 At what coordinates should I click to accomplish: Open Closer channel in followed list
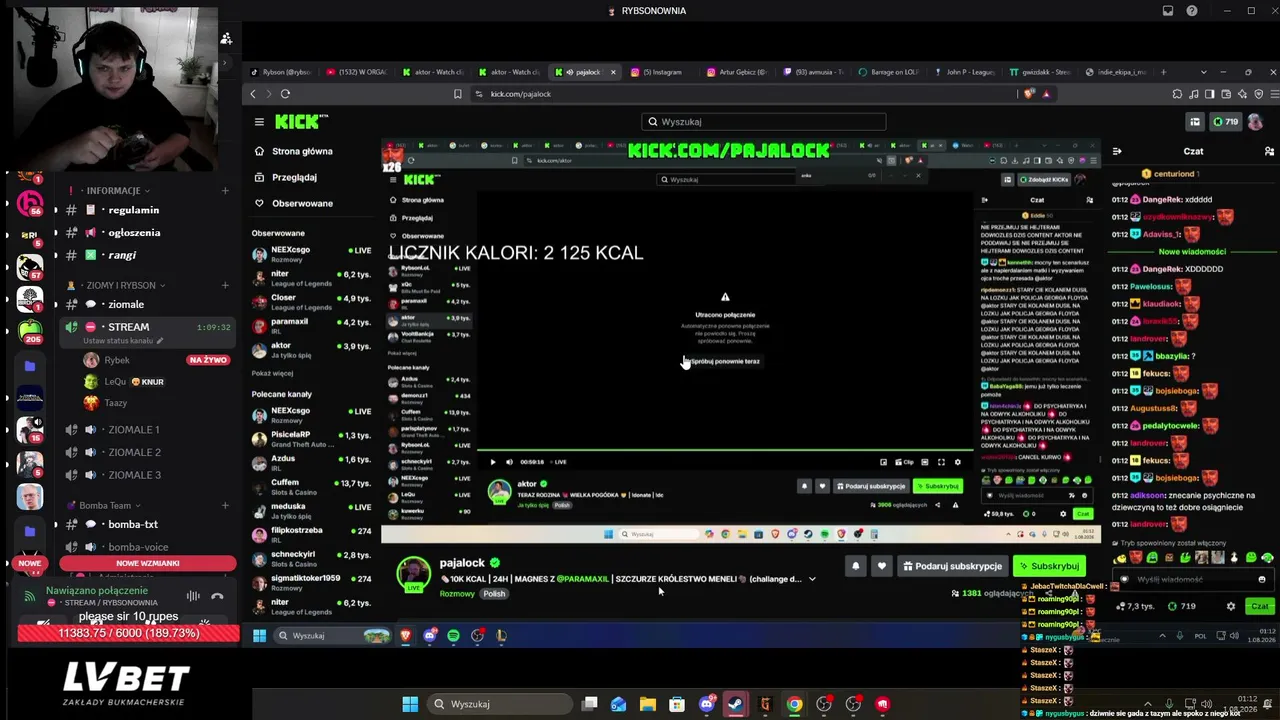[x=310, y=302]
